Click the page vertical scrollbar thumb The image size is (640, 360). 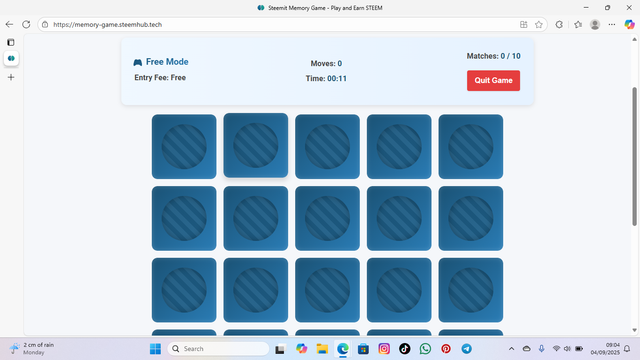pyautogui.click(x=634, y=156)
